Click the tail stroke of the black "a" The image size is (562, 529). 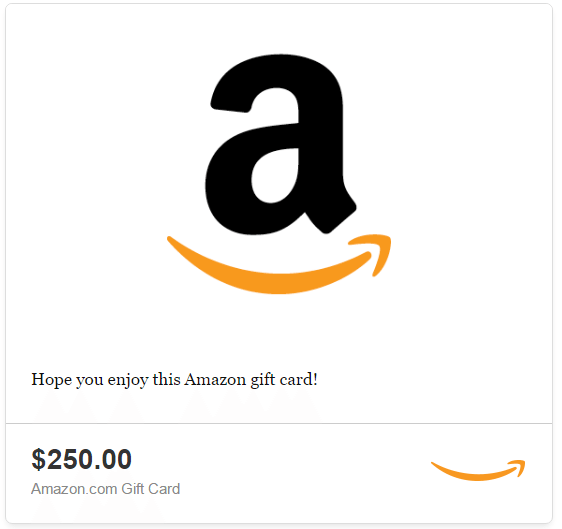tap(332, 213)
